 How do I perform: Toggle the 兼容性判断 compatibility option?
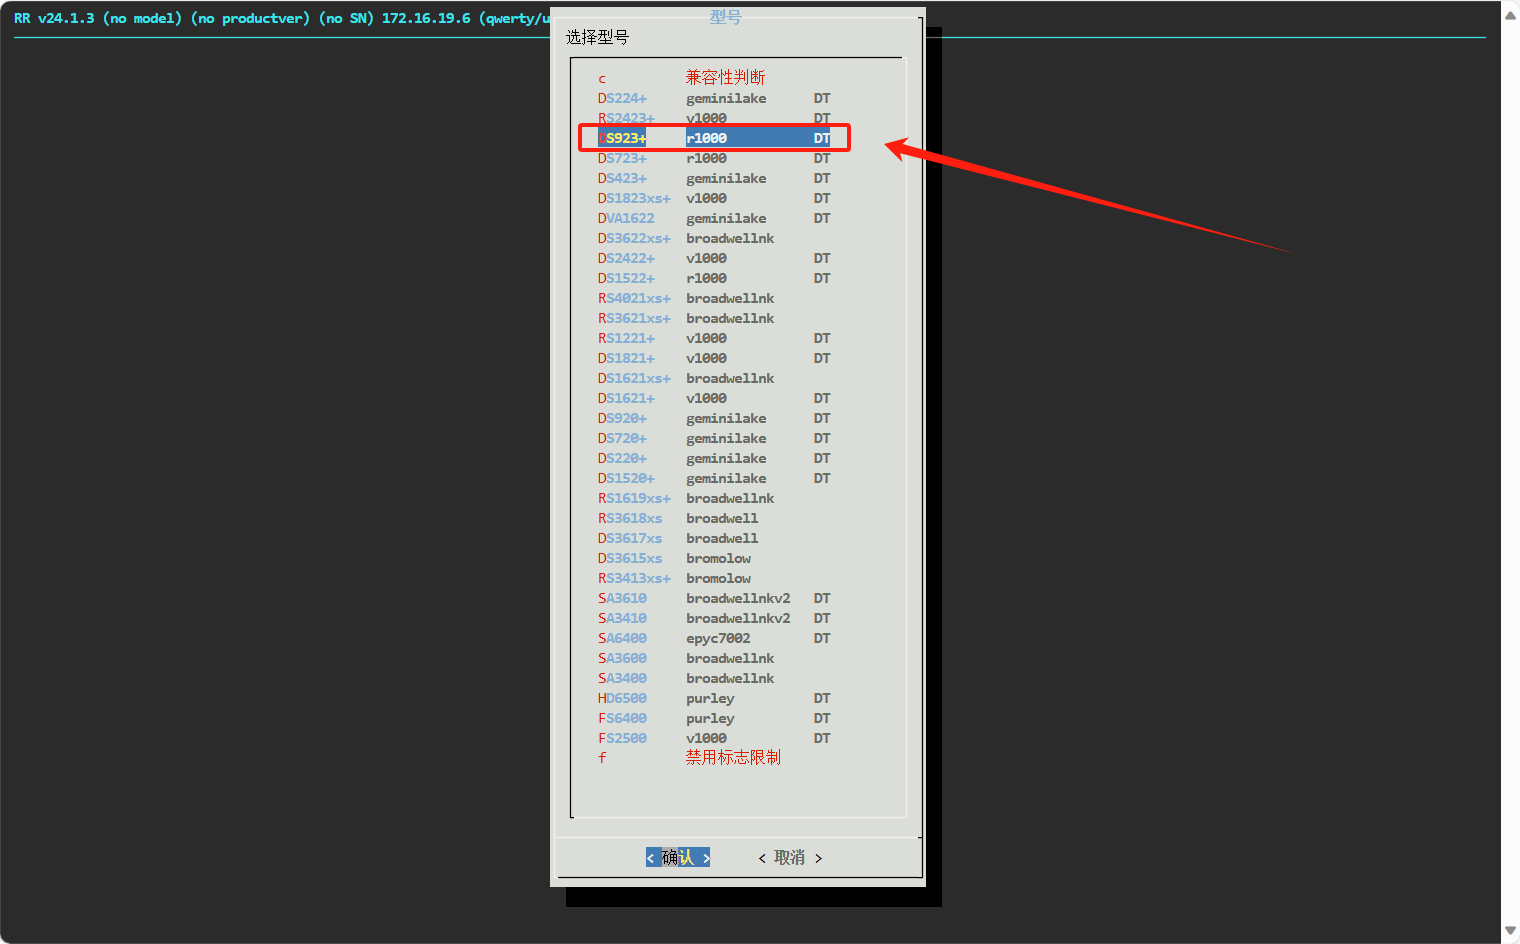click(x=724, y=78)
